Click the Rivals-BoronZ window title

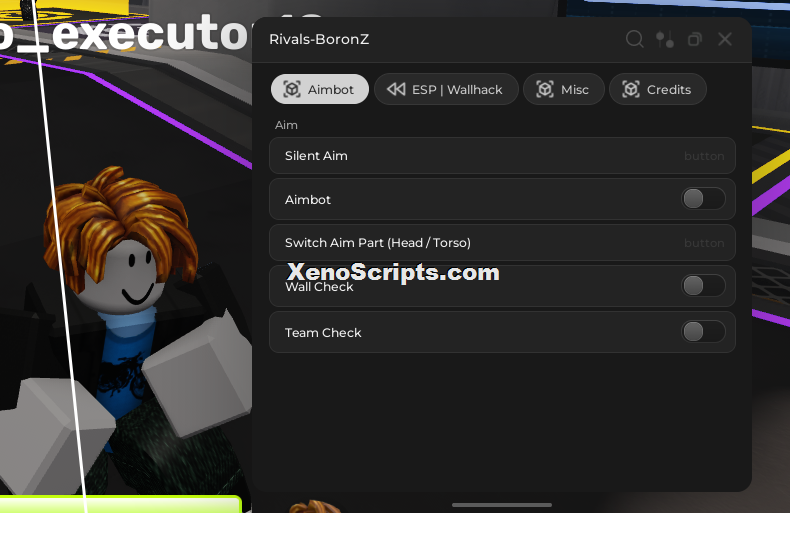319,39
